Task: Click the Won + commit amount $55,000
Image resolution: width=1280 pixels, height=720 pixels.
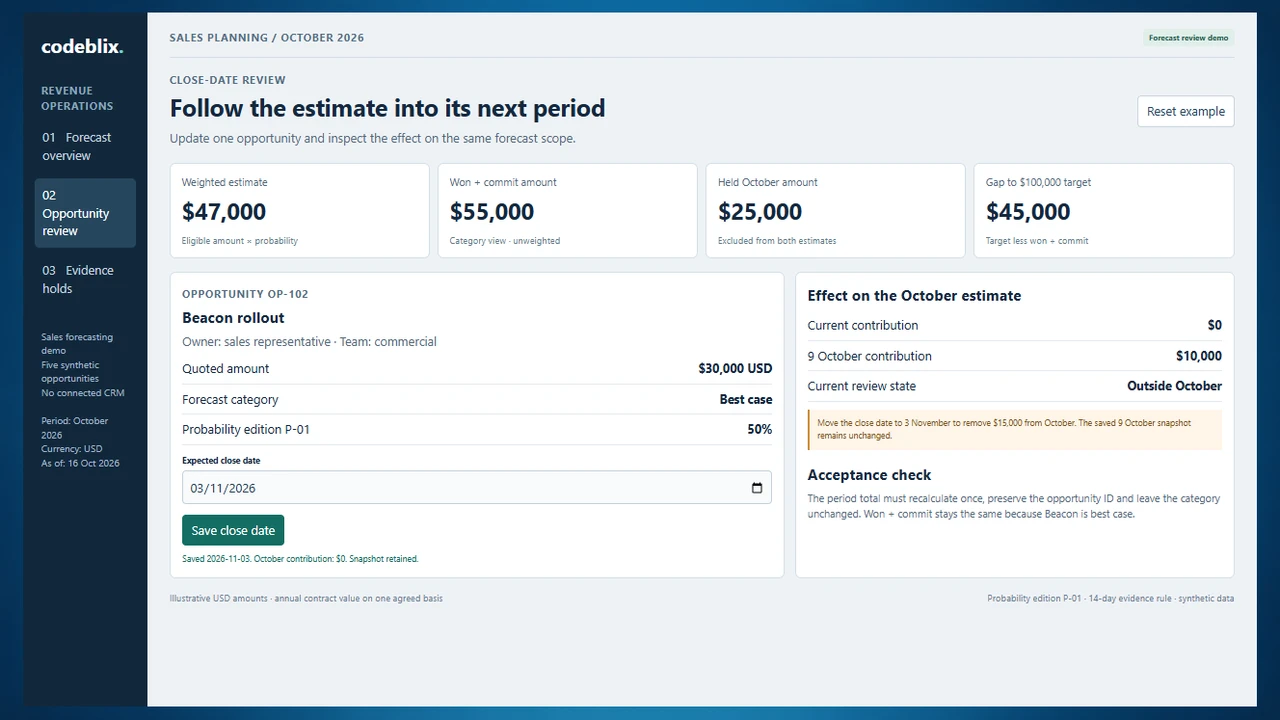Action: click(492, 212)
